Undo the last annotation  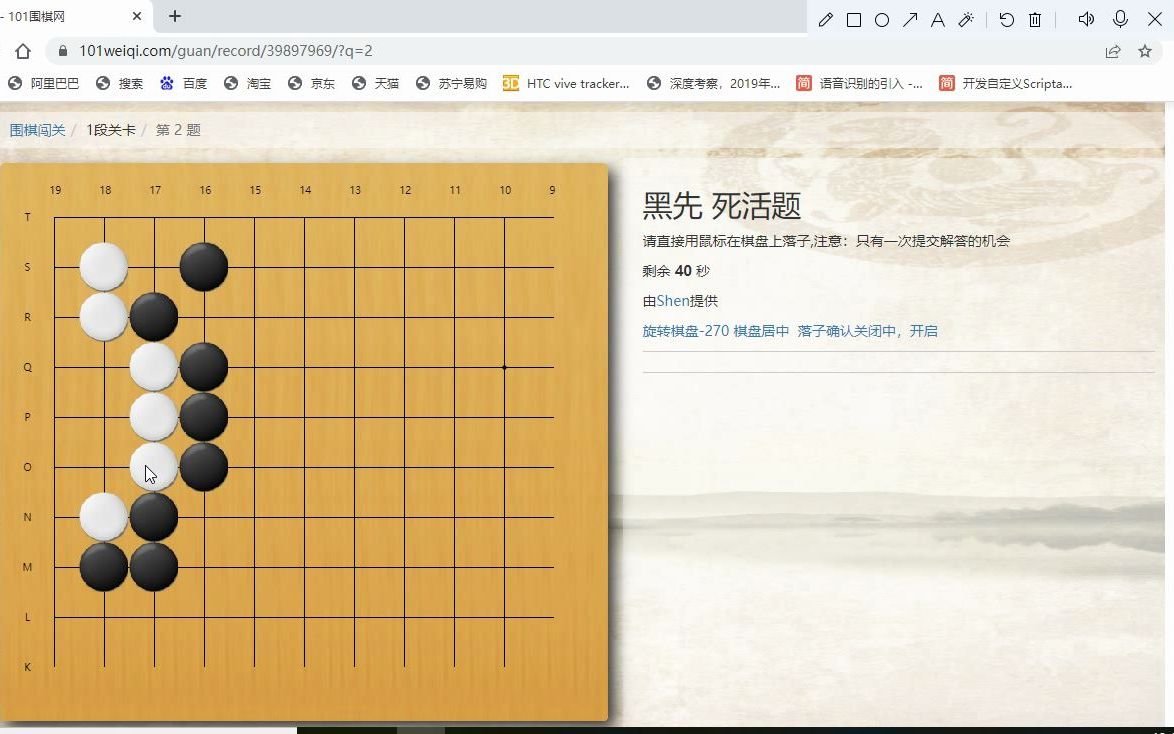(x=1006, y=20)
